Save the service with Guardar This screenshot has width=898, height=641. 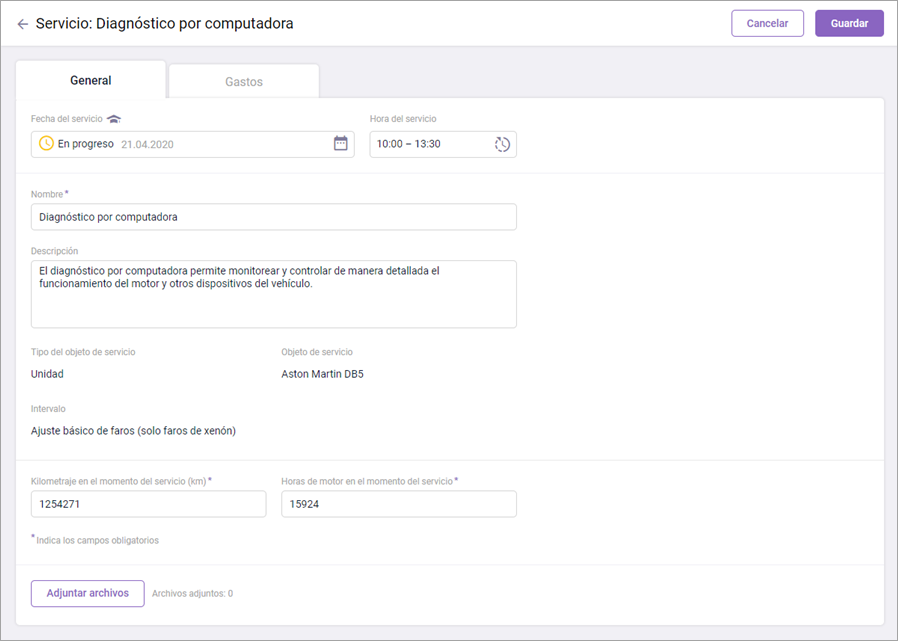(849, 23)
